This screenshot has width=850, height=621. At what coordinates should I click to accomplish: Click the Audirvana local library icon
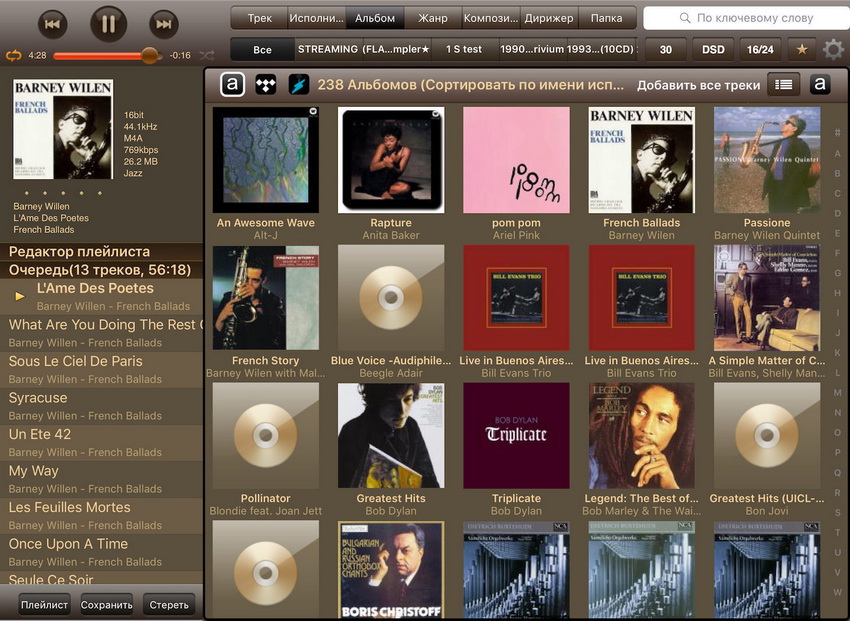pyautogui.click(x=233, y=85)
